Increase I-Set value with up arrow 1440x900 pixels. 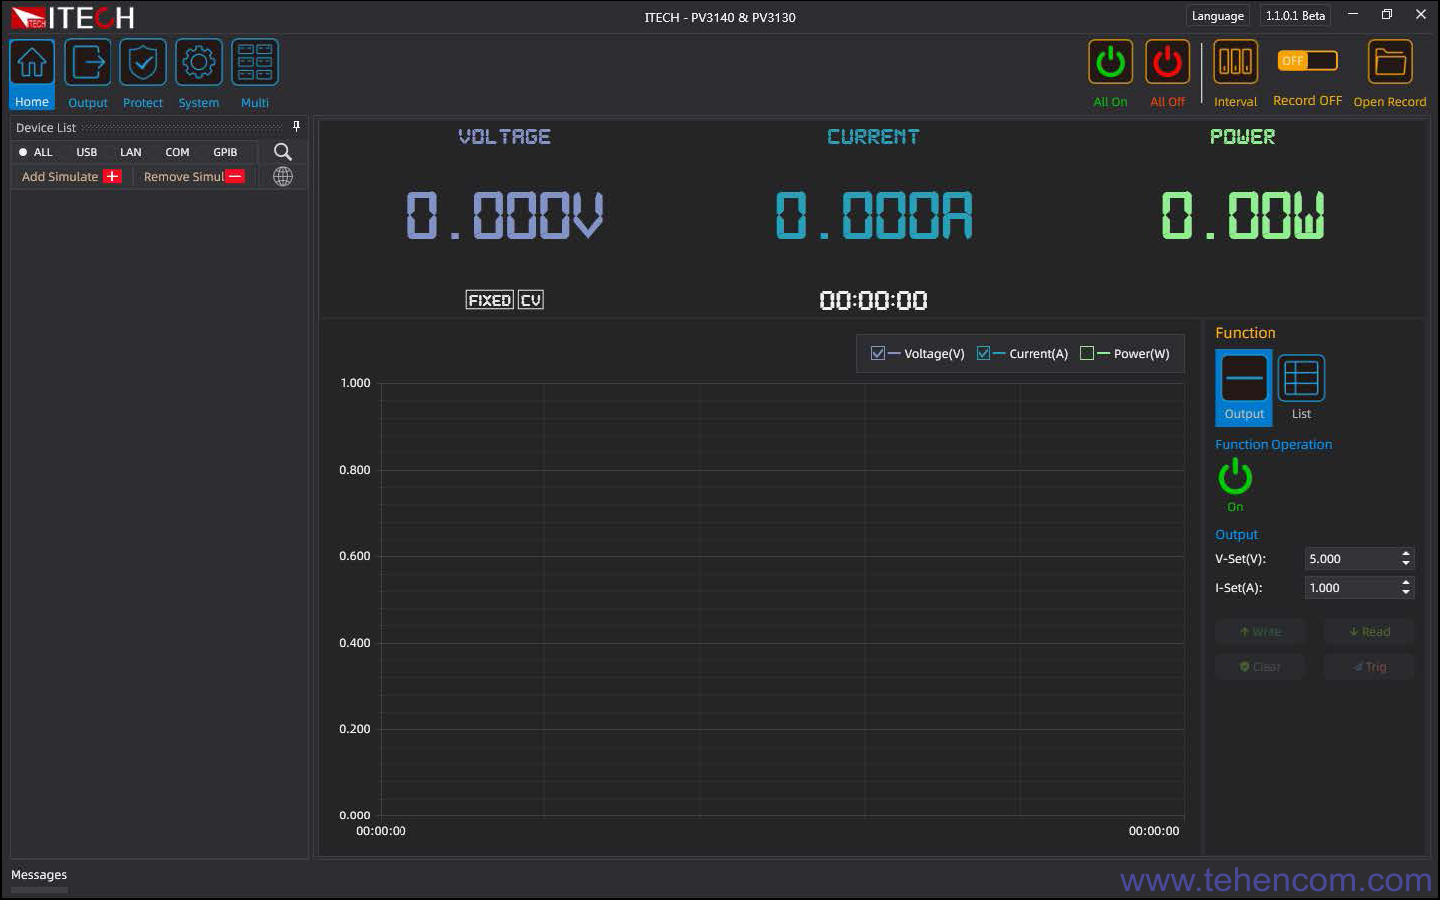1406,583
